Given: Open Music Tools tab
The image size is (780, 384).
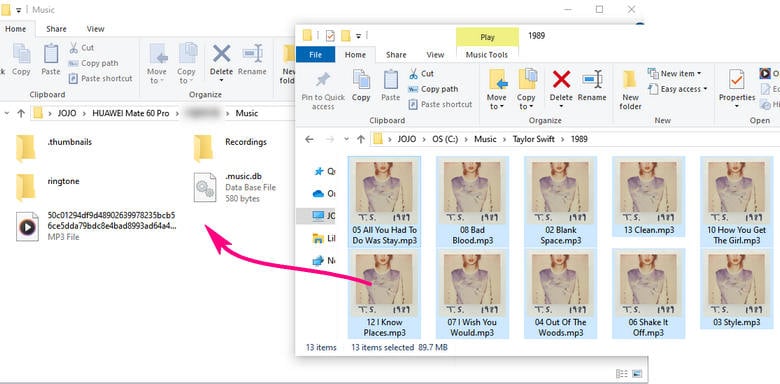Looking at the screenshot, I should click(x=487, y=55).
